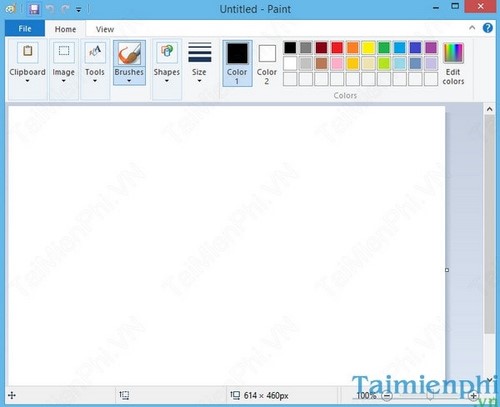Screen dimensions: 500x407
Task: Click the zoom slider handle
Action: point(430,396)
